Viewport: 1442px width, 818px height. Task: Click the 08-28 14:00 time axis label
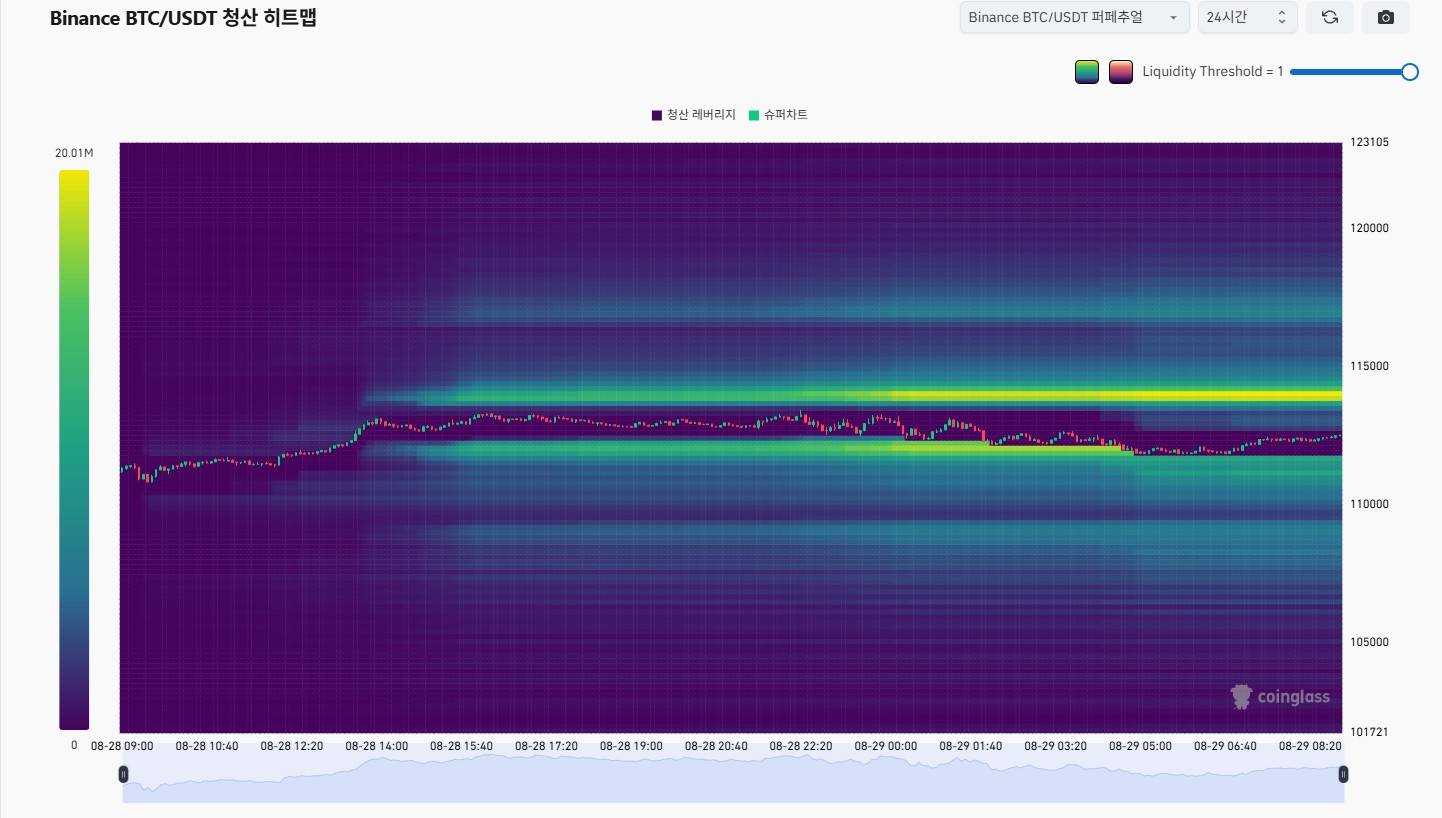[x=376, y=746]
